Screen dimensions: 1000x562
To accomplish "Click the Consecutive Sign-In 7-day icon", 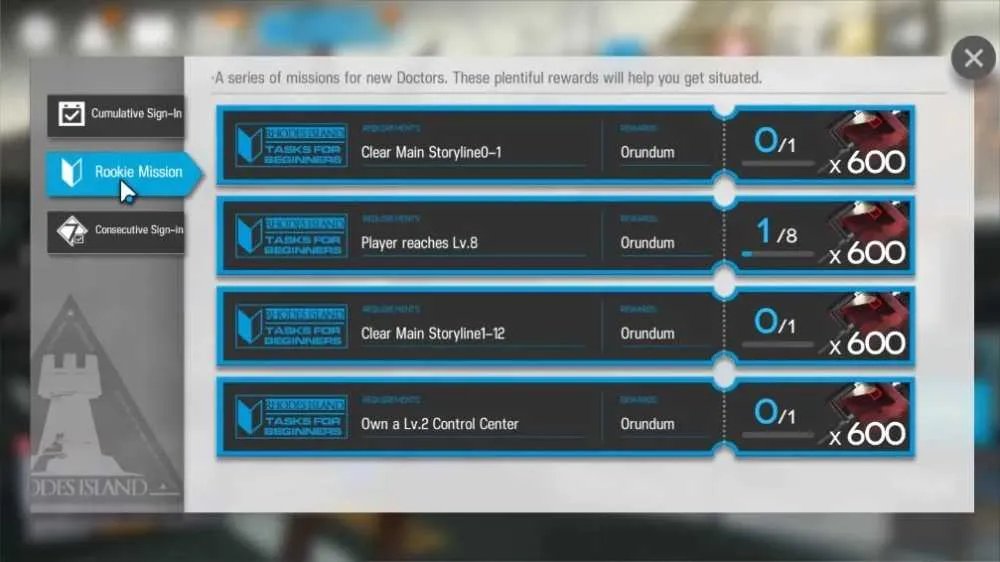I will 71,230.
